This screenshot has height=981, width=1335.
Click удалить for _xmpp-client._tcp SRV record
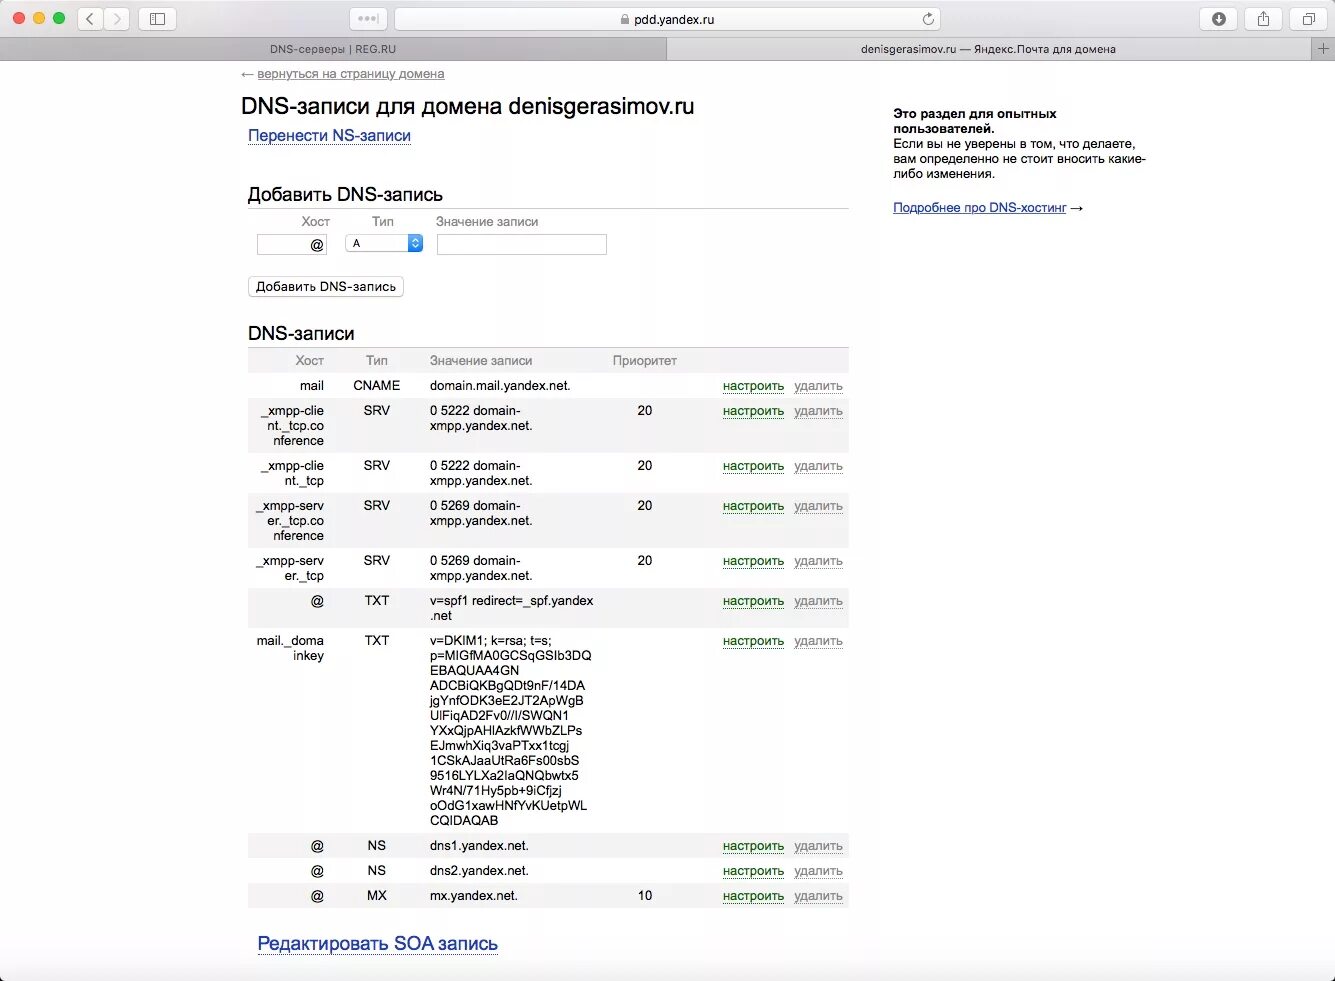pyautogui.click(x=818, y=466)
